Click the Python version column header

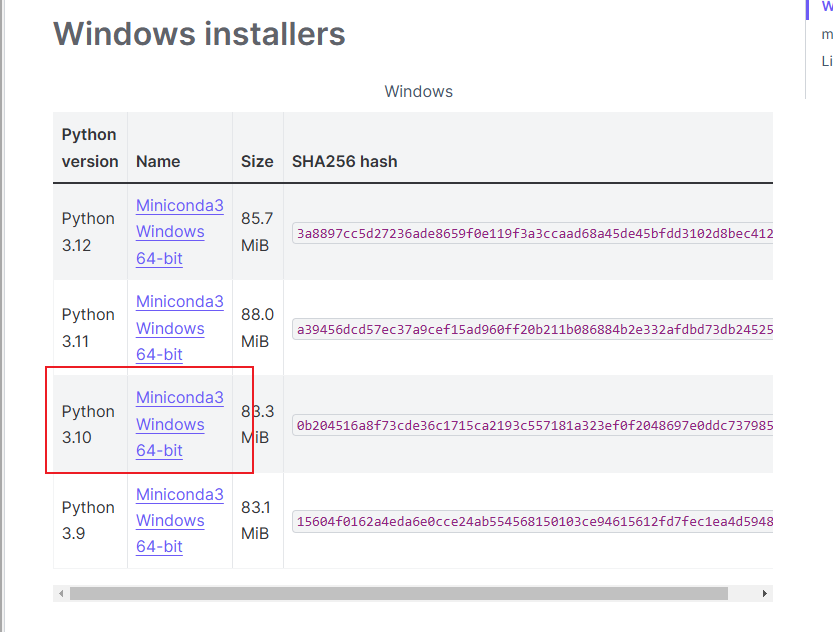(89, 148)
